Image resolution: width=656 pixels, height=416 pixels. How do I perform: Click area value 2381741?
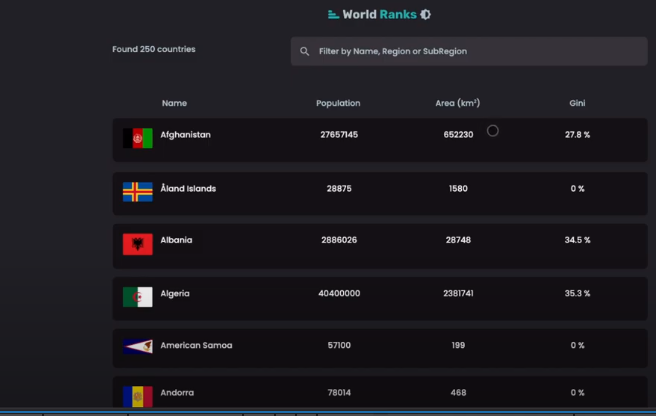coord(458,293)
